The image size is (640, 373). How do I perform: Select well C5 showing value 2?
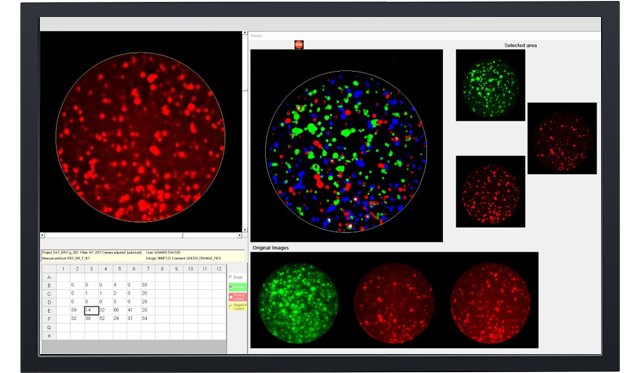tap(120, 293)
